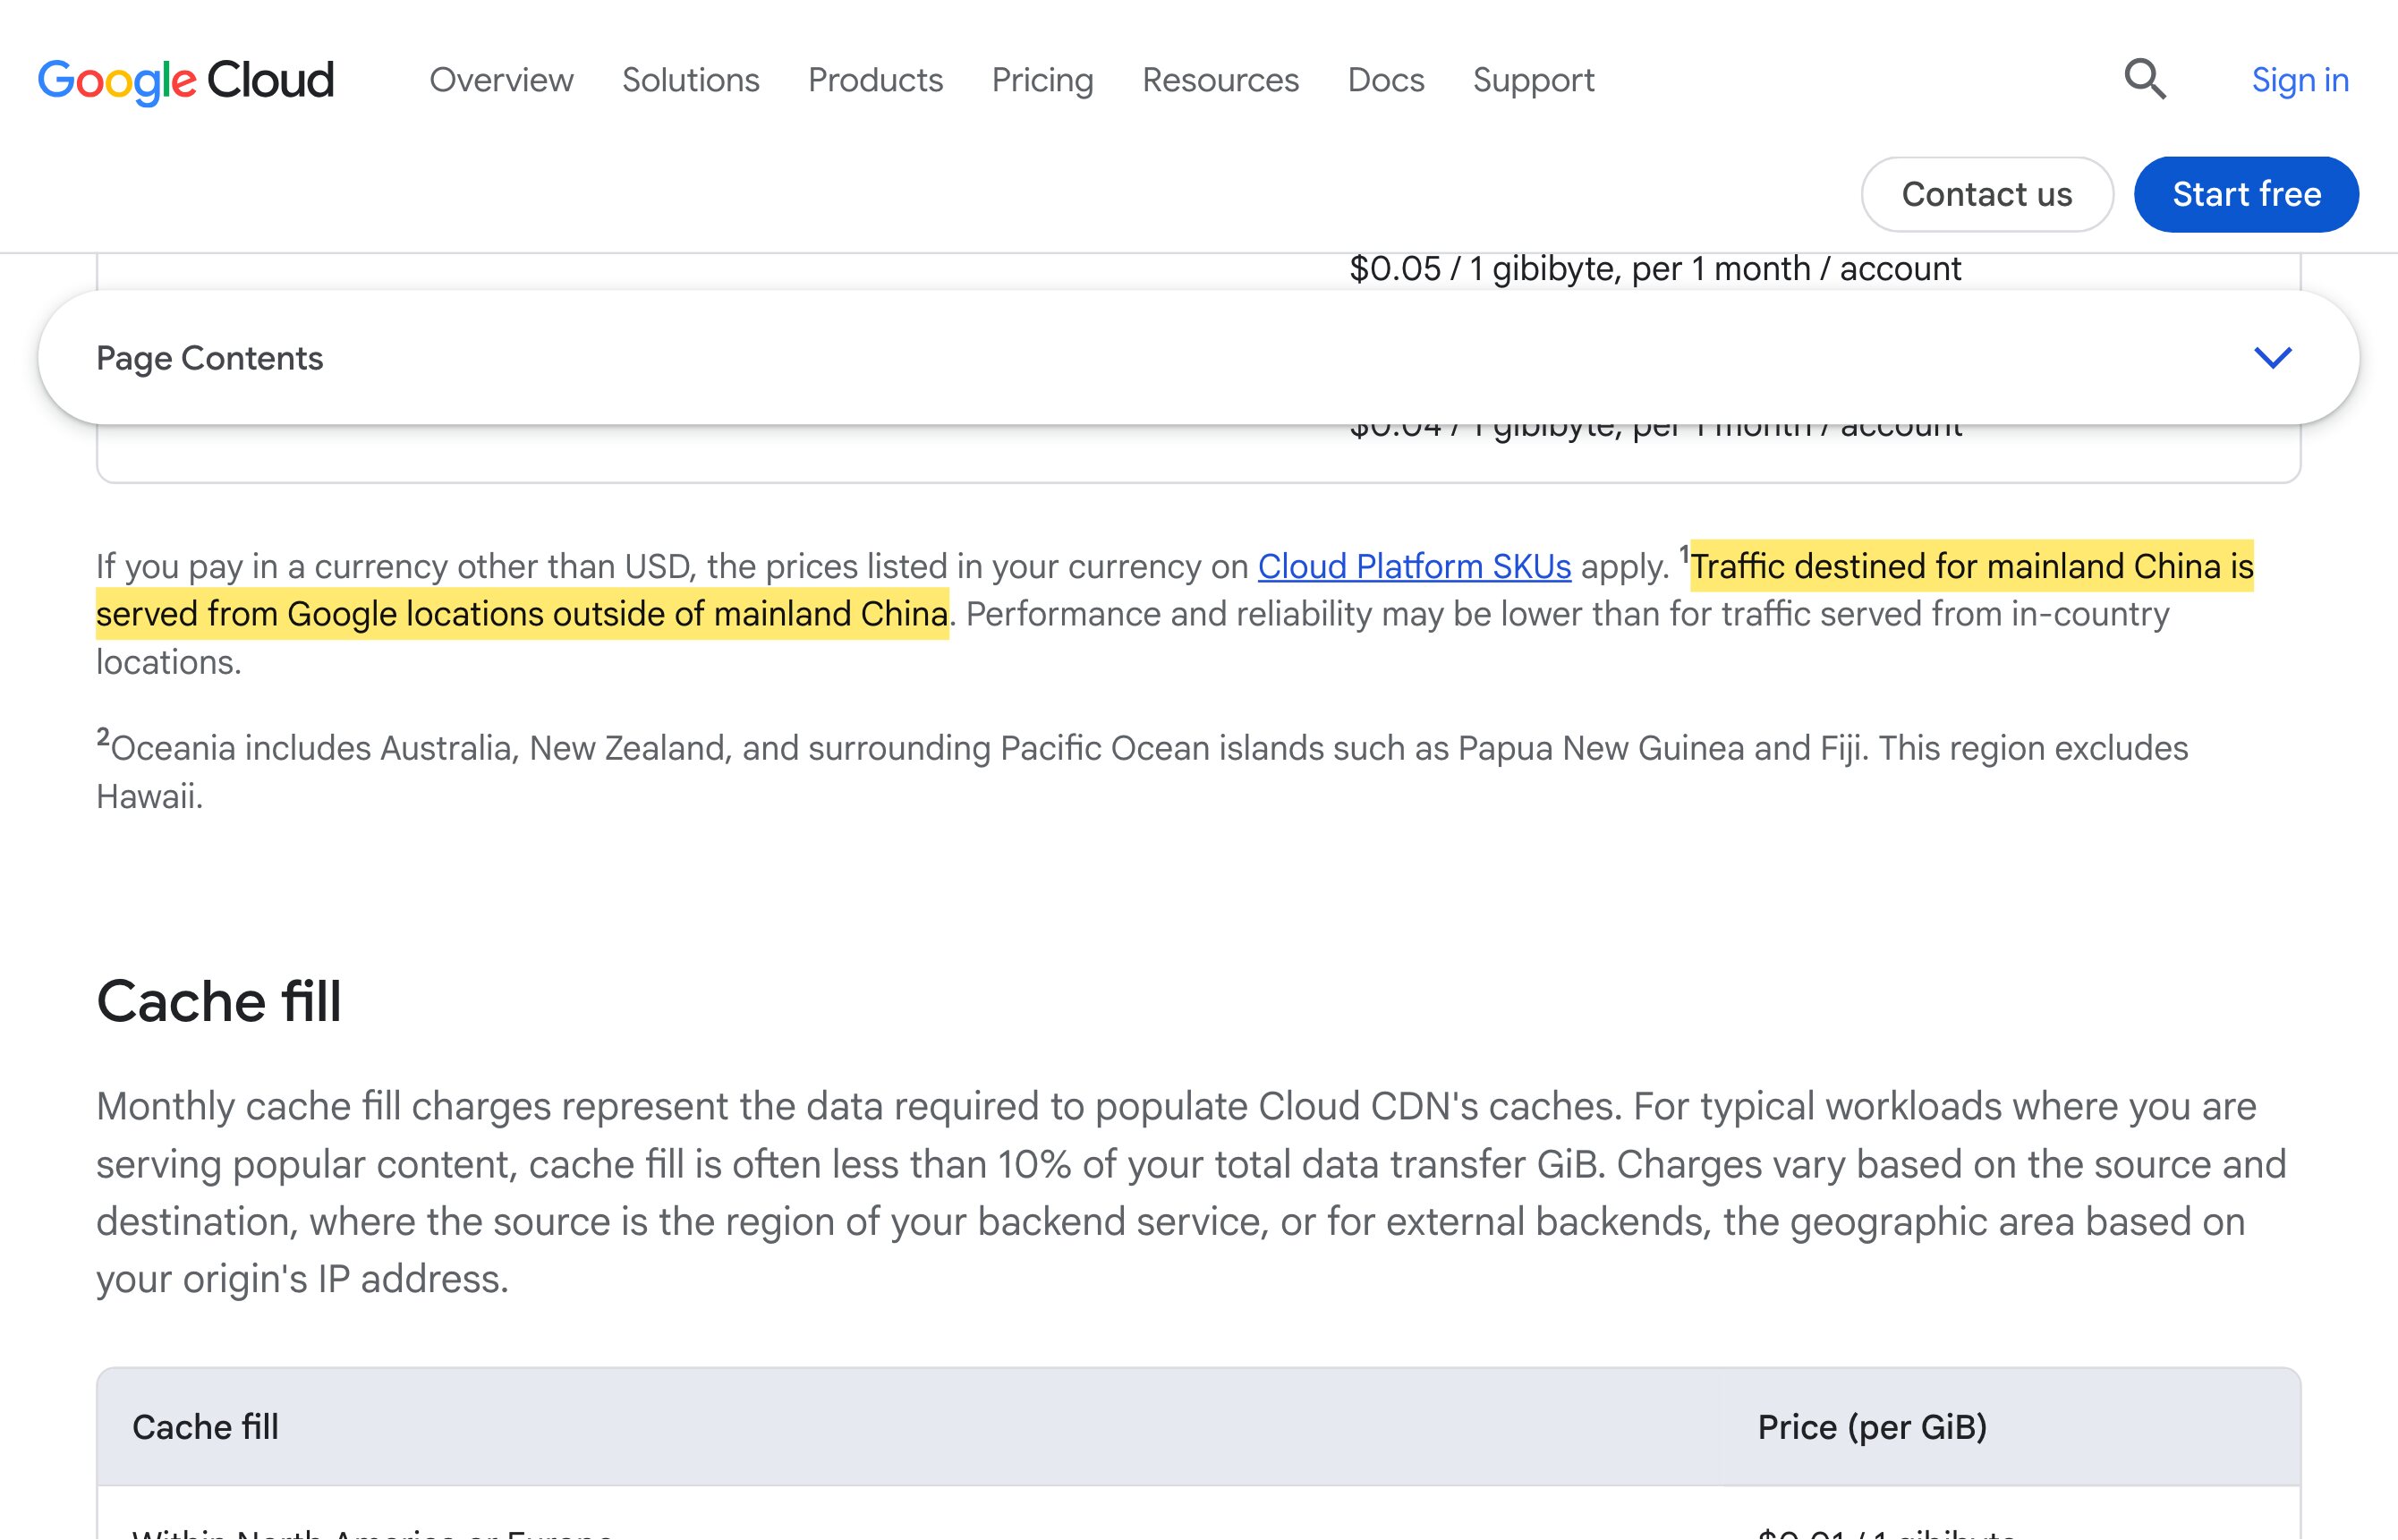Viewport: 2398px width, 1540px height.
Task: Open the search magnifier icon
Action: 2145,79
